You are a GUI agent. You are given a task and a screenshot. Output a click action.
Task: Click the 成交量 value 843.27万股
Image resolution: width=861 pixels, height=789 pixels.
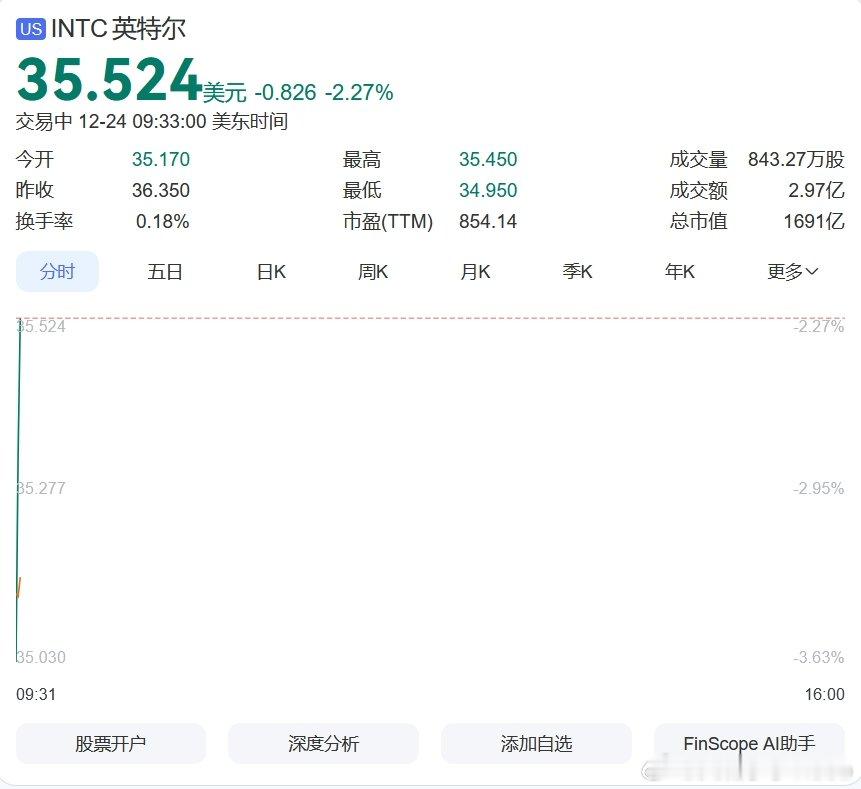pyautogui.click(x=796, y=159)
